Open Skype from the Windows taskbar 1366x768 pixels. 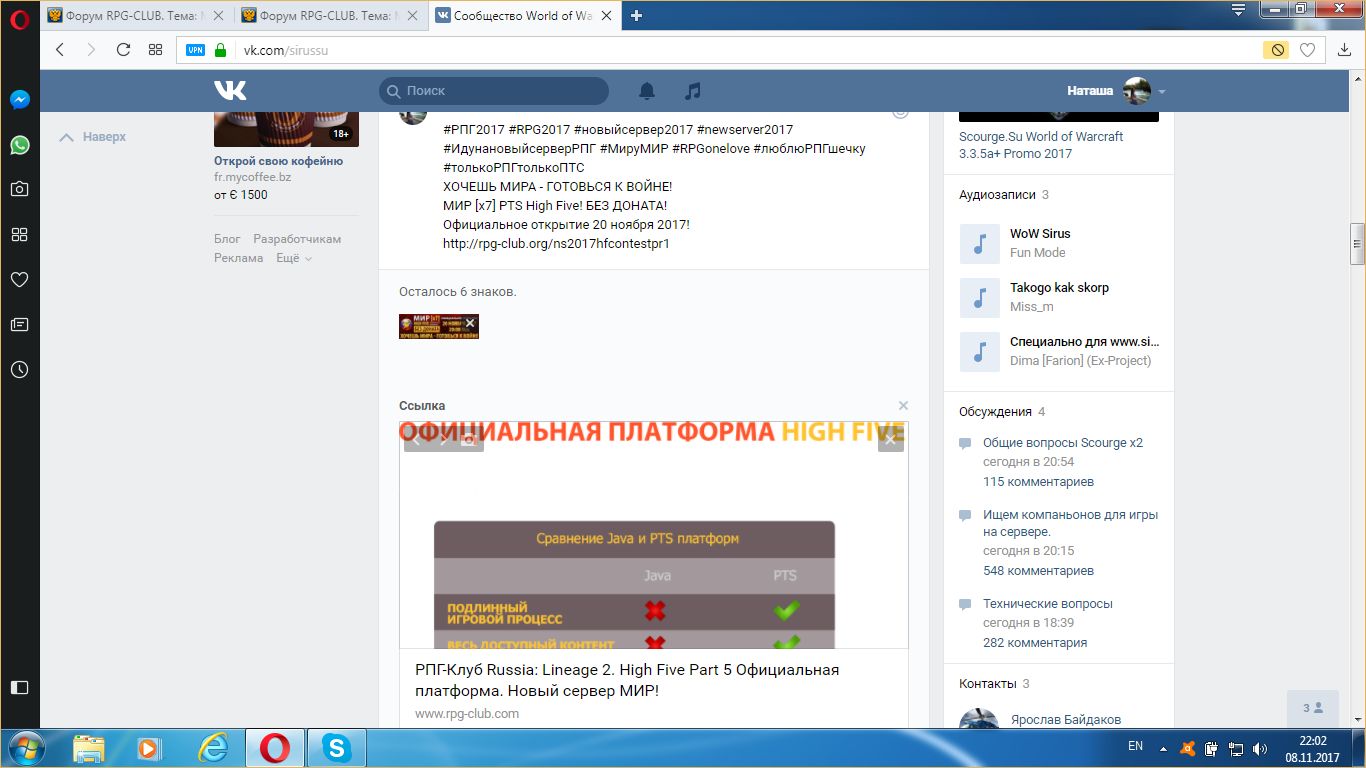pos(337,748)
